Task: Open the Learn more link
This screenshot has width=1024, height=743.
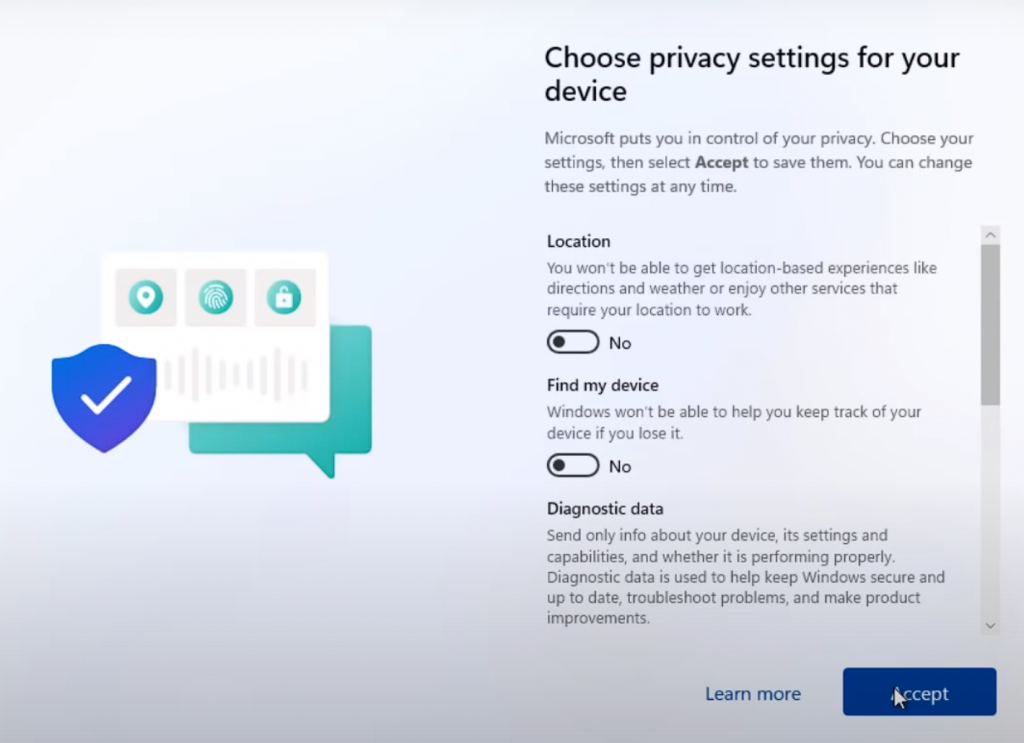Action: (x=753, y=693)
